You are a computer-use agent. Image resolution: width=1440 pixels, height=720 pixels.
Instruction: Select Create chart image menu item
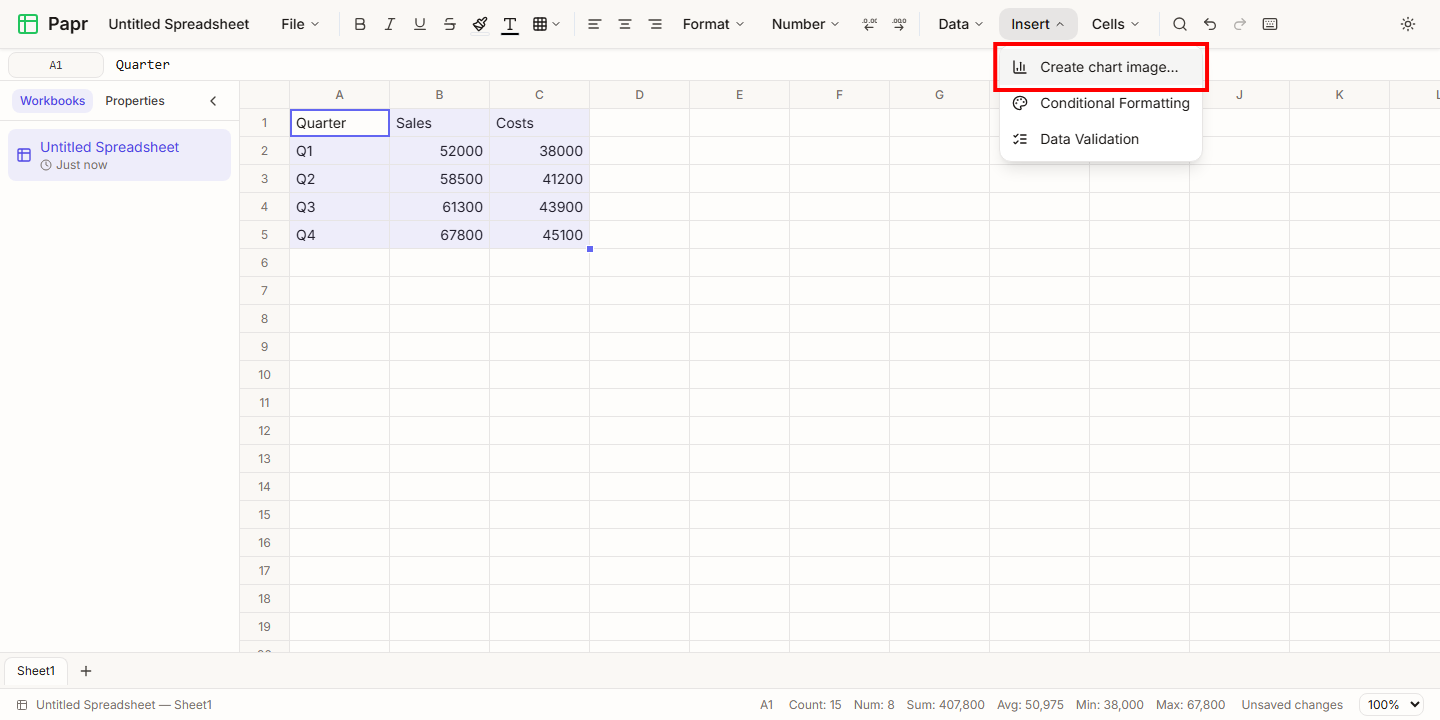point(1101,67)
